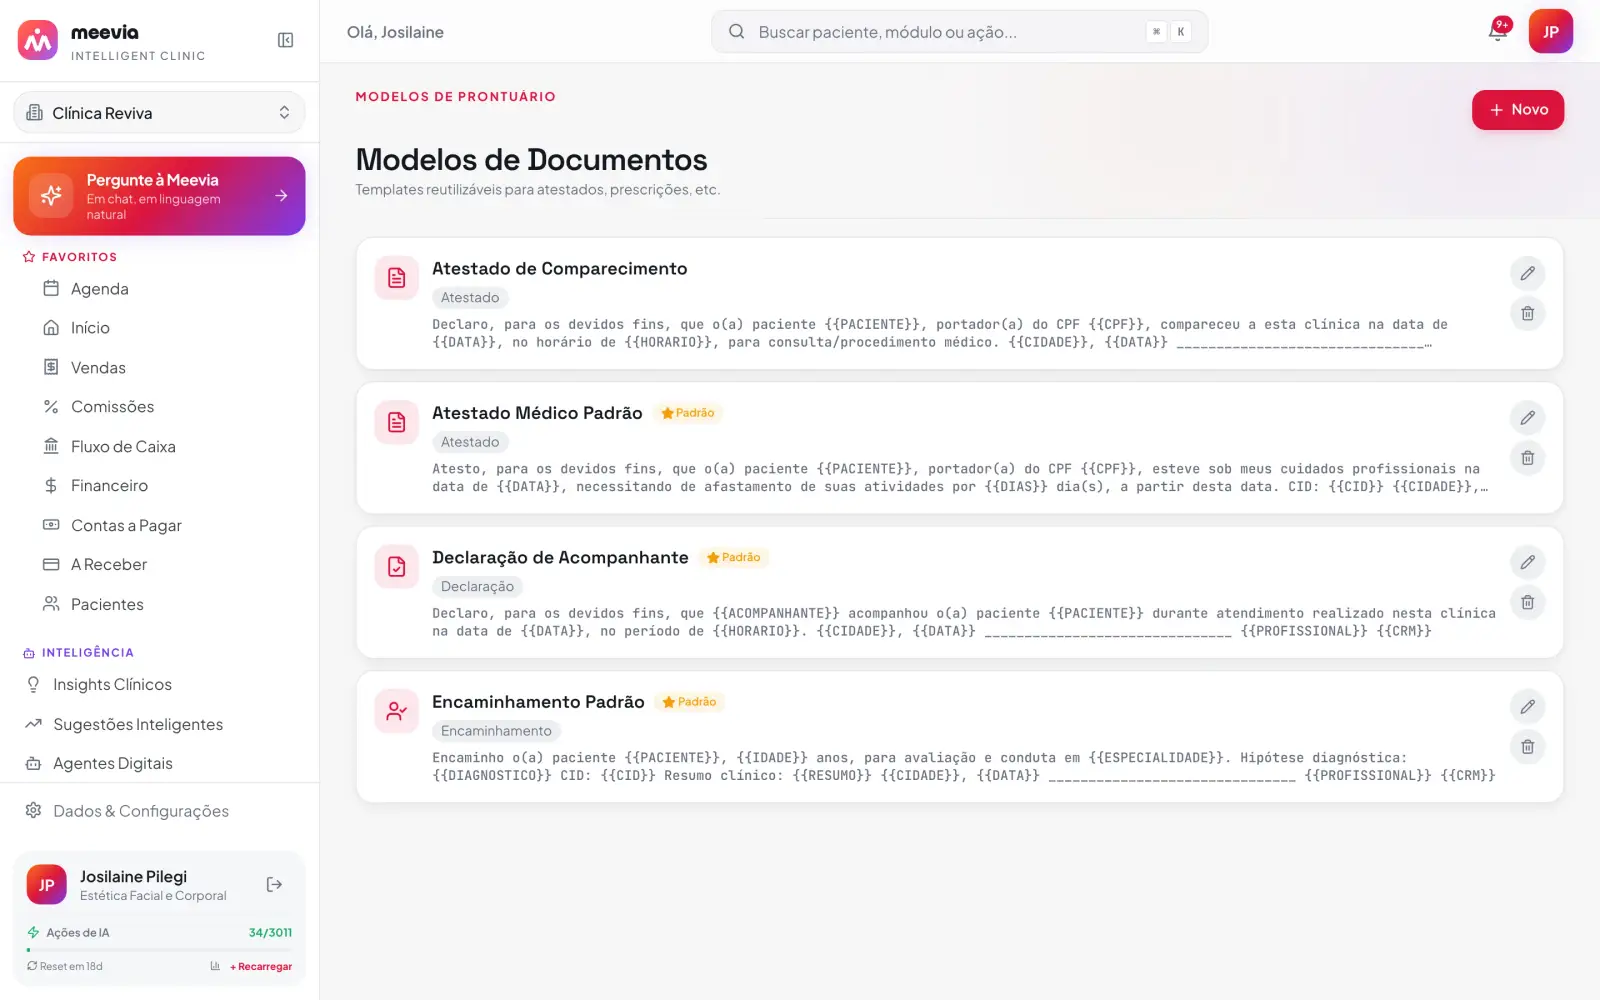
Task: Click the person icon of Encaminhamento Padrão
Action: 397,711
